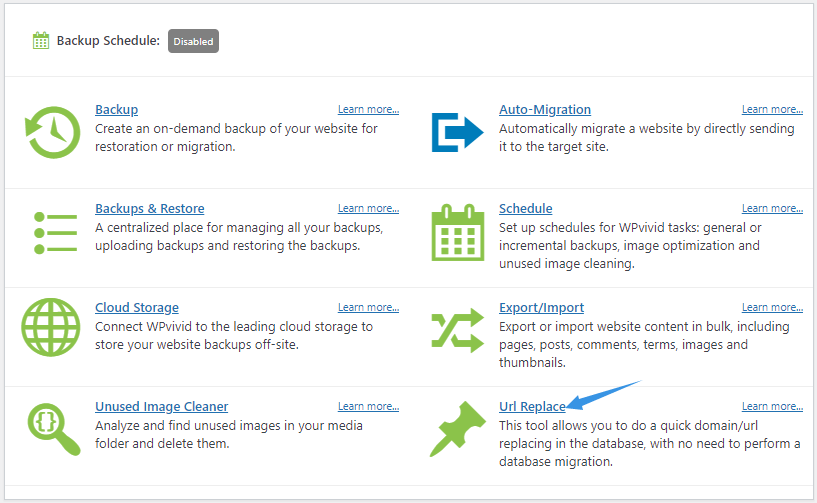Go to Backups & Restore
The height and width of the screenshot is (503, 817).
[150, 208]
